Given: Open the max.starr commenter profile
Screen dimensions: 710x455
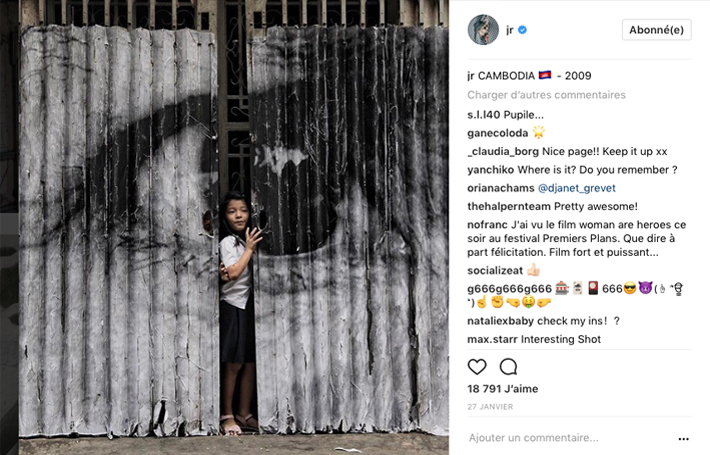Looking at the screenshot, I should 492,340.
